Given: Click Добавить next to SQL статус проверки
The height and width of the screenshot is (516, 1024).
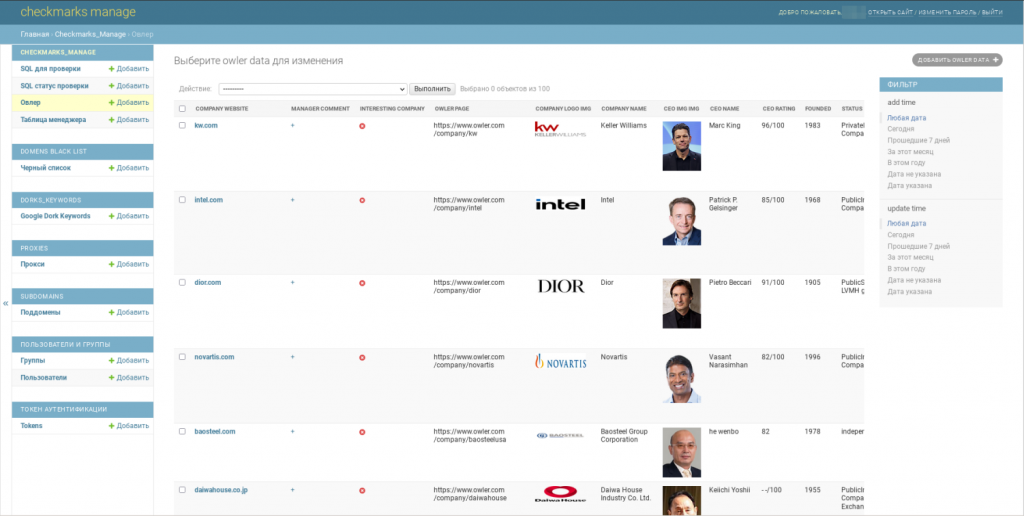Looking at the screenshot, I should tap(129, 86).
